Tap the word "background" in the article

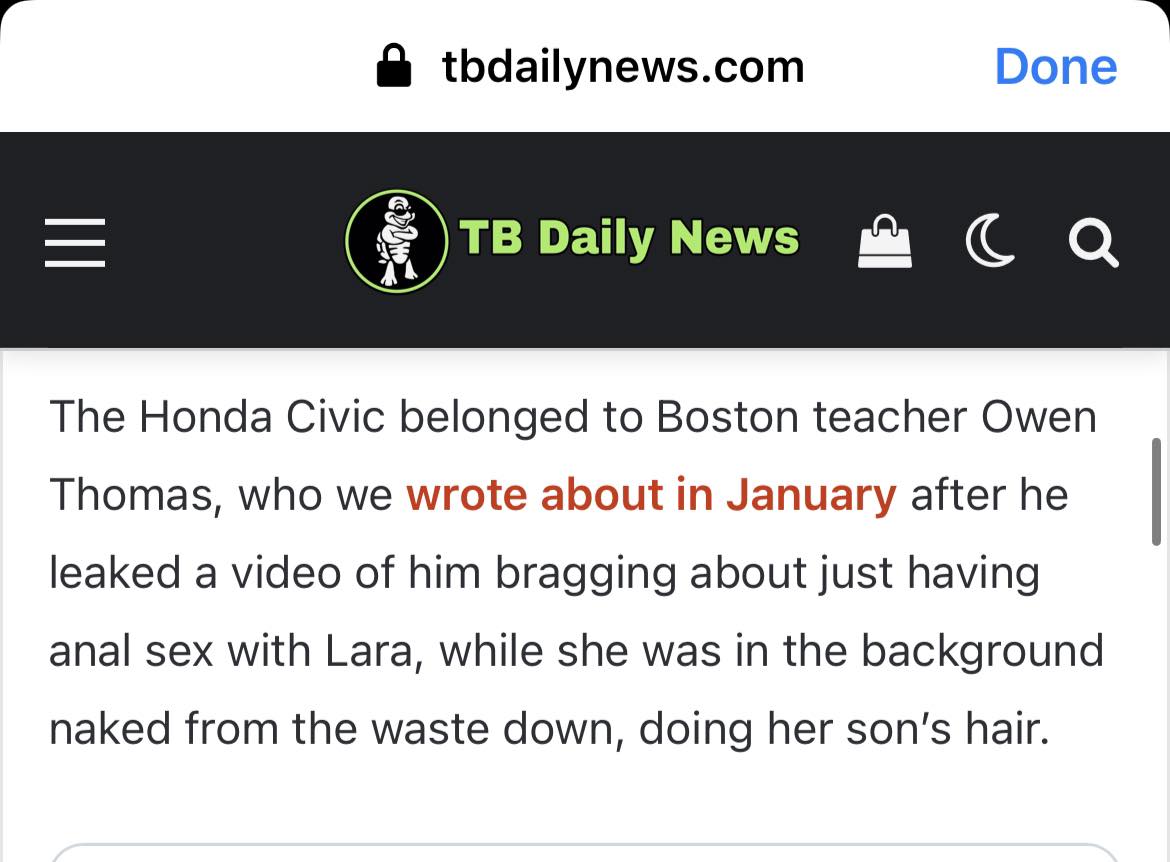pos(982,651)
